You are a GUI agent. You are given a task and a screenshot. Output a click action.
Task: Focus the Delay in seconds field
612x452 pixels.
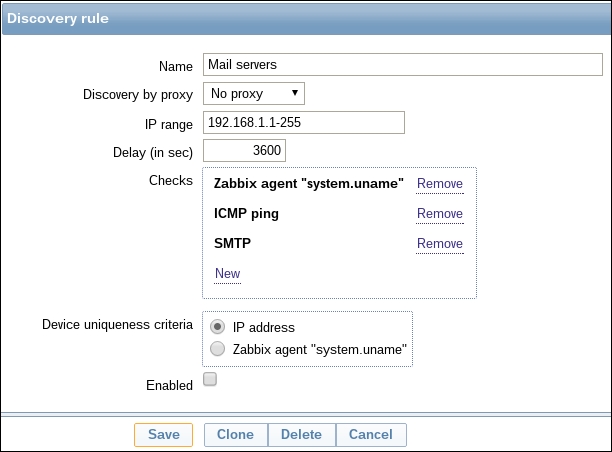tap(245, 150)
